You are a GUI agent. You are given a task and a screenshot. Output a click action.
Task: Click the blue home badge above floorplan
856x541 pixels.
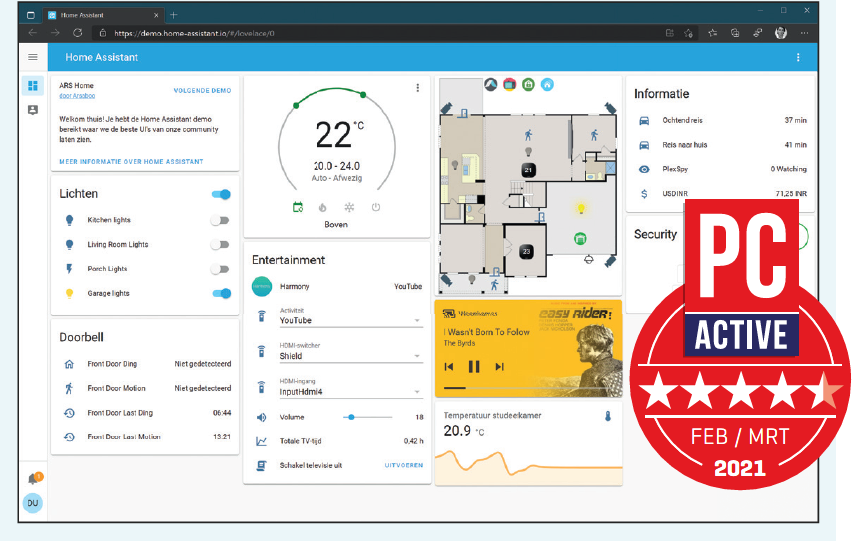tap(547, 84)
